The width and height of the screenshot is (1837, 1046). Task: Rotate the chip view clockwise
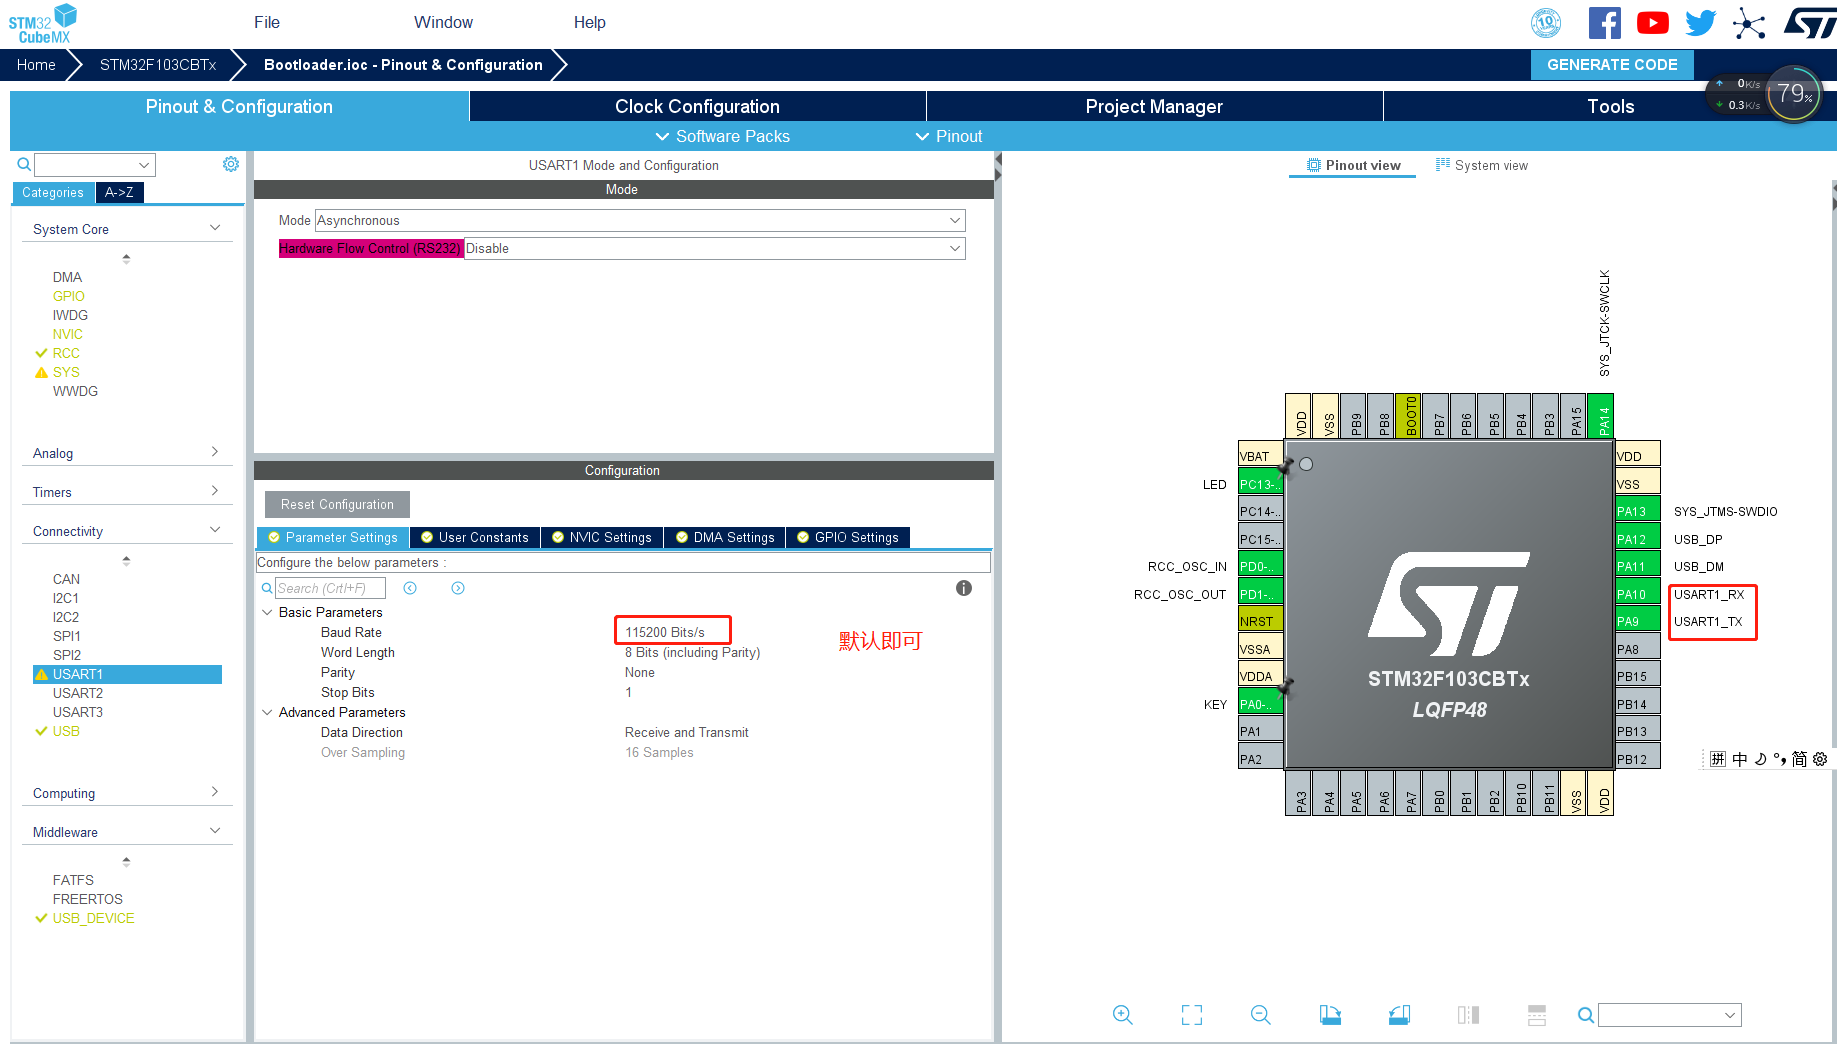point(1330,1015)
